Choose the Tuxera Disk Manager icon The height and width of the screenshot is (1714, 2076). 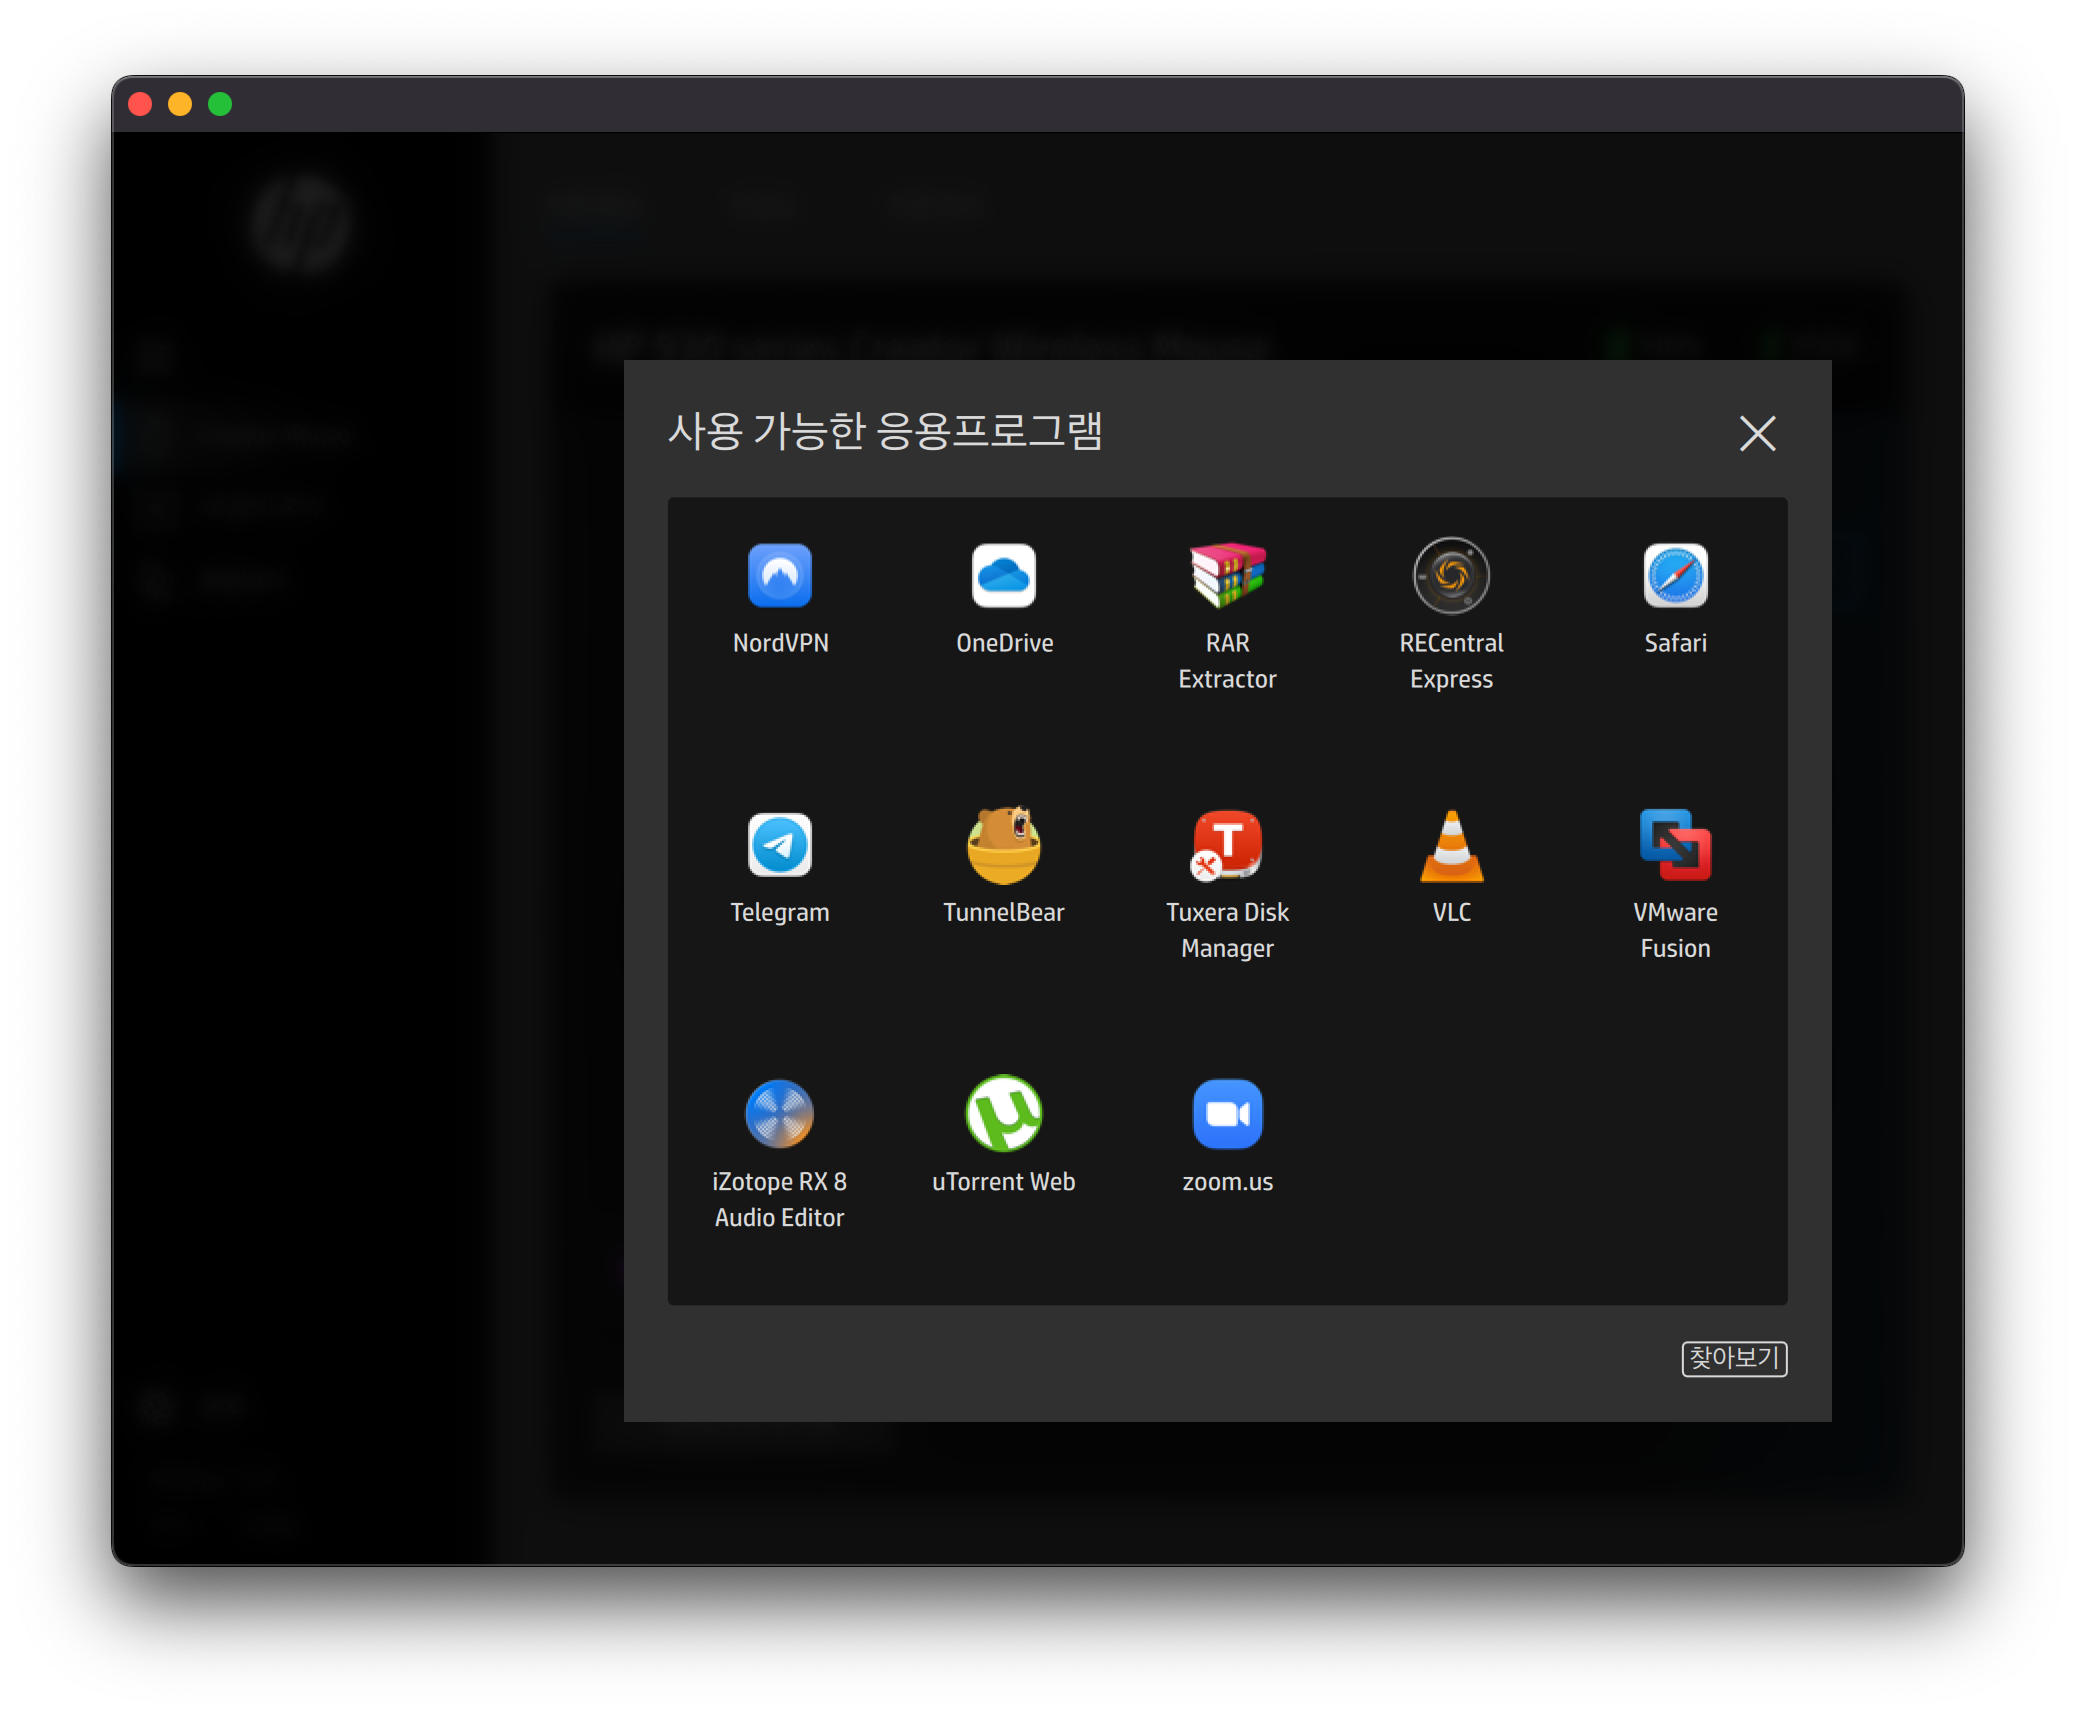(x=1228, y=845)
